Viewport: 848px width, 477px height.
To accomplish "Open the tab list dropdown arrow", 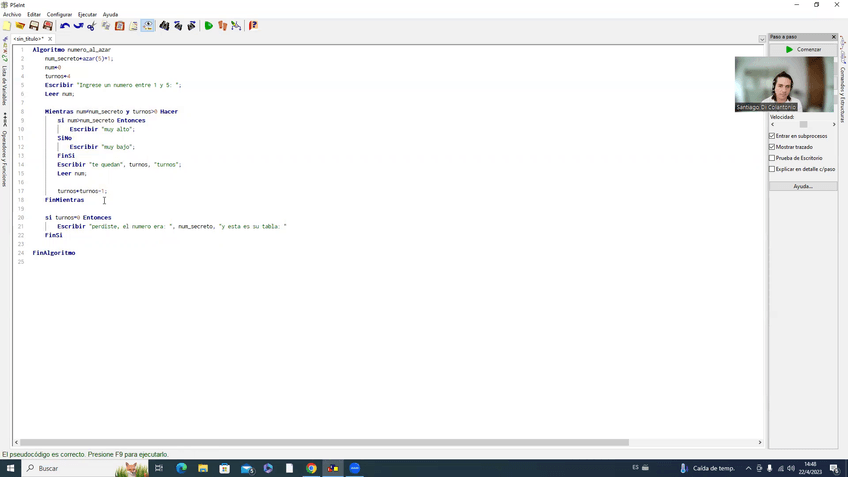I will pos(762,39).
